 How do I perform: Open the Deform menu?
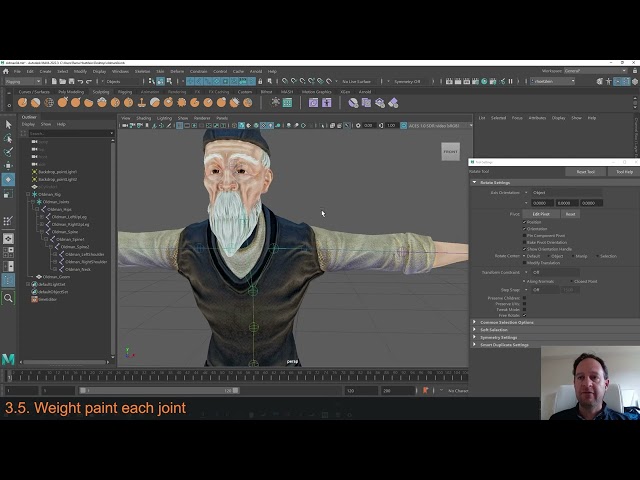pyautogui.click(x=177, y=71)
